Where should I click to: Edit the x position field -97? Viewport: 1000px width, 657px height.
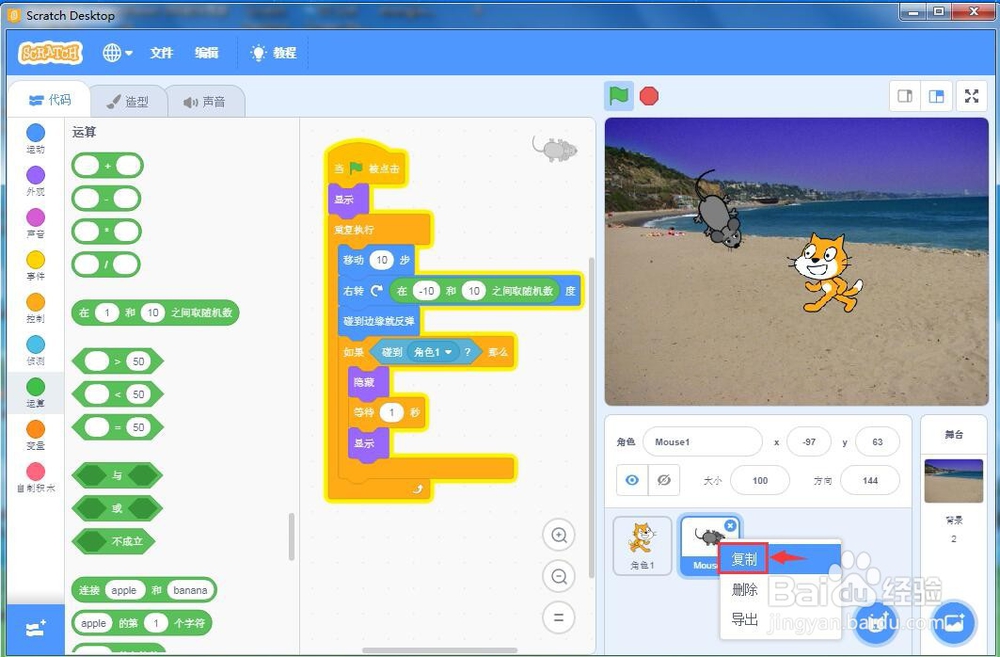(x=809, y=441)
